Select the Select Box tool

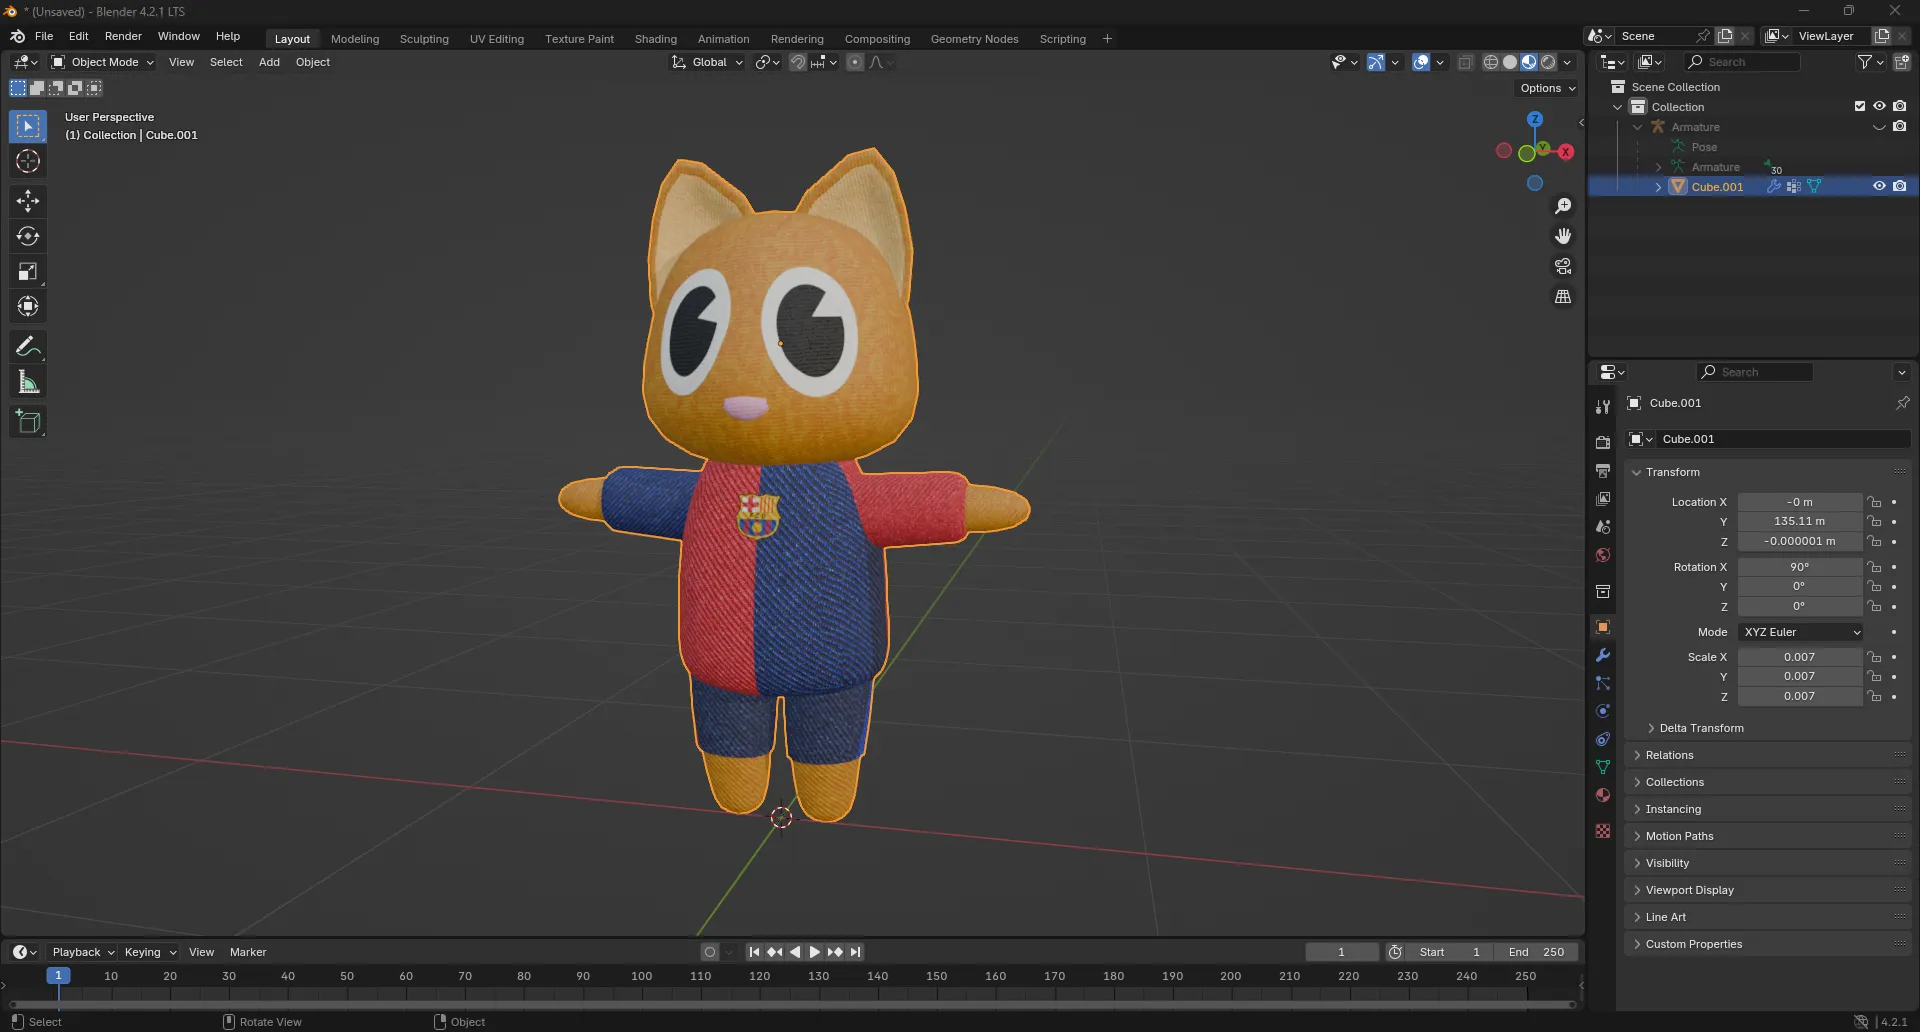point(28,126)
